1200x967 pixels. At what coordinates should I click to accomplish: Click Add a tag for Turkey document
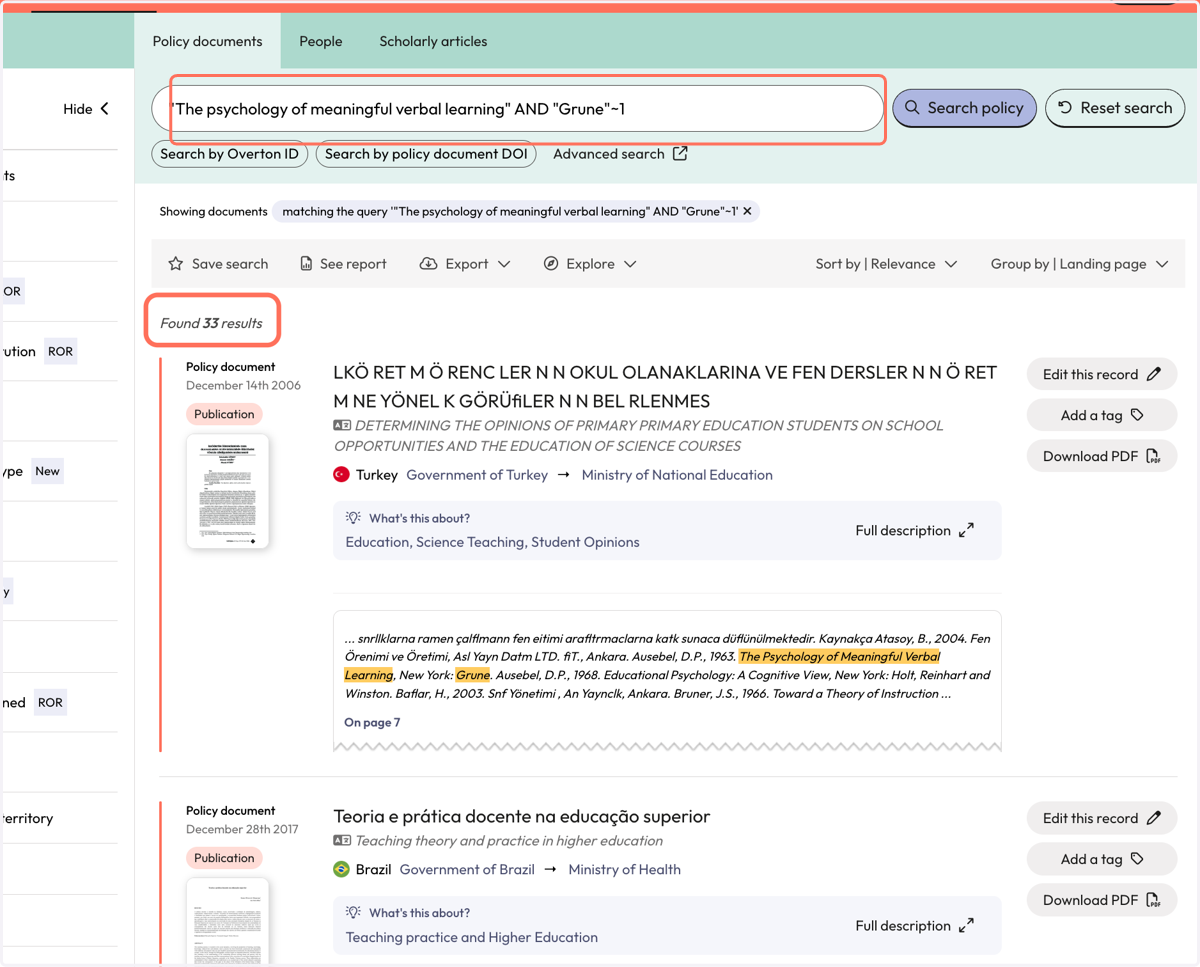(1101, 415)
